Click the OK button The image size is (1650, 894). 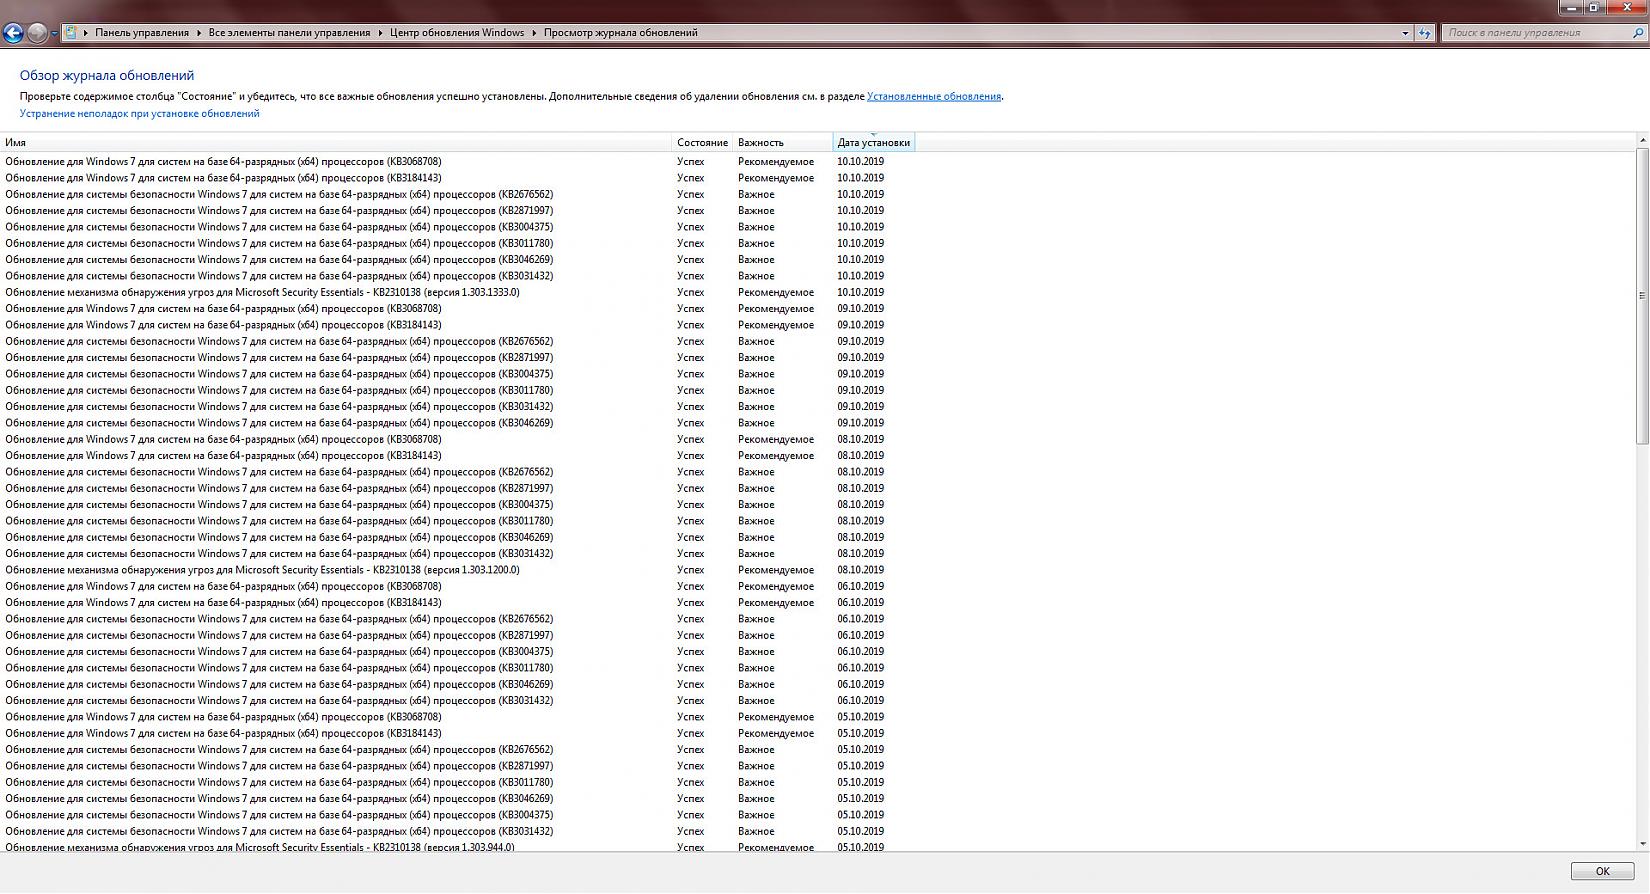(x=1602, y=871)
